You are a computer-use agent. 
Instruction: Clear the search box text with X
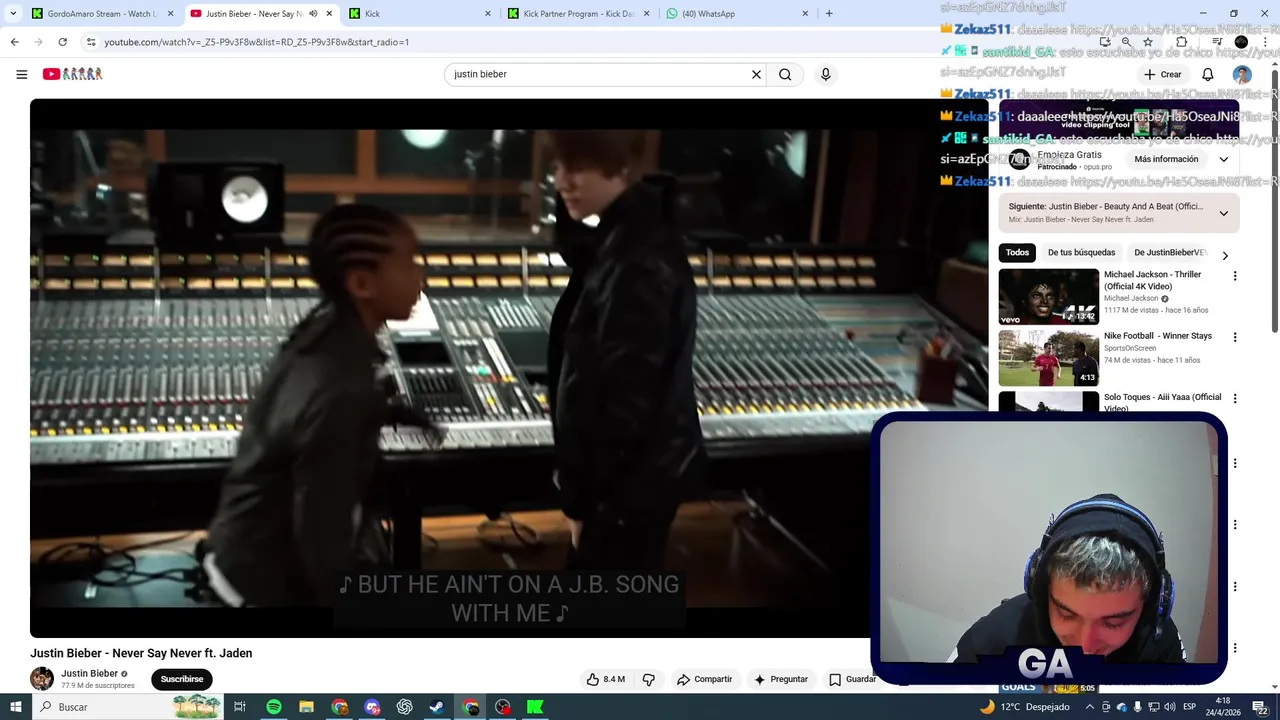(756, 74)
